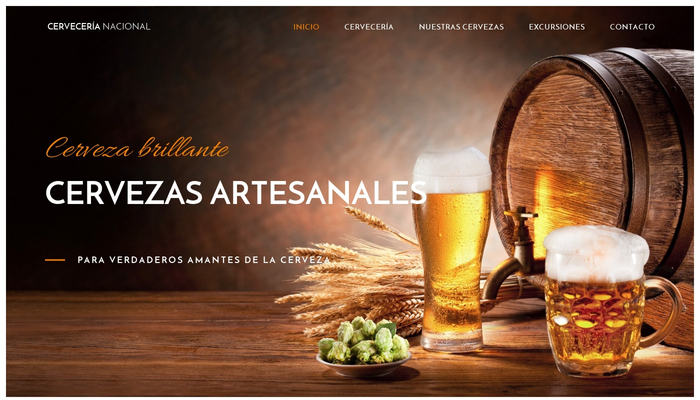Click the foam on the tall glass
The width and height of the screenshot is (700, 400).
pyautogui.click(x=451, y=170)
